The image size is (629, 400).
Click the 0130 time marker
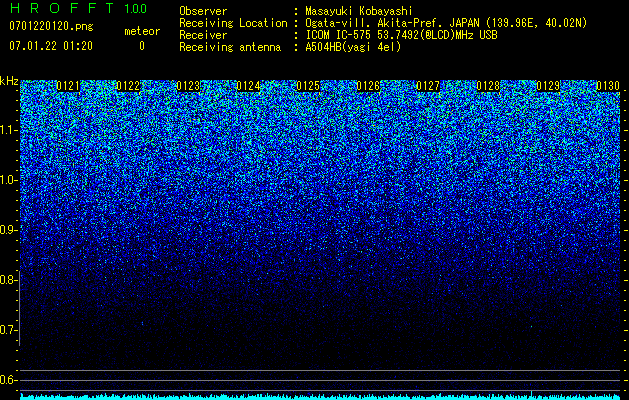coord(608,86)
